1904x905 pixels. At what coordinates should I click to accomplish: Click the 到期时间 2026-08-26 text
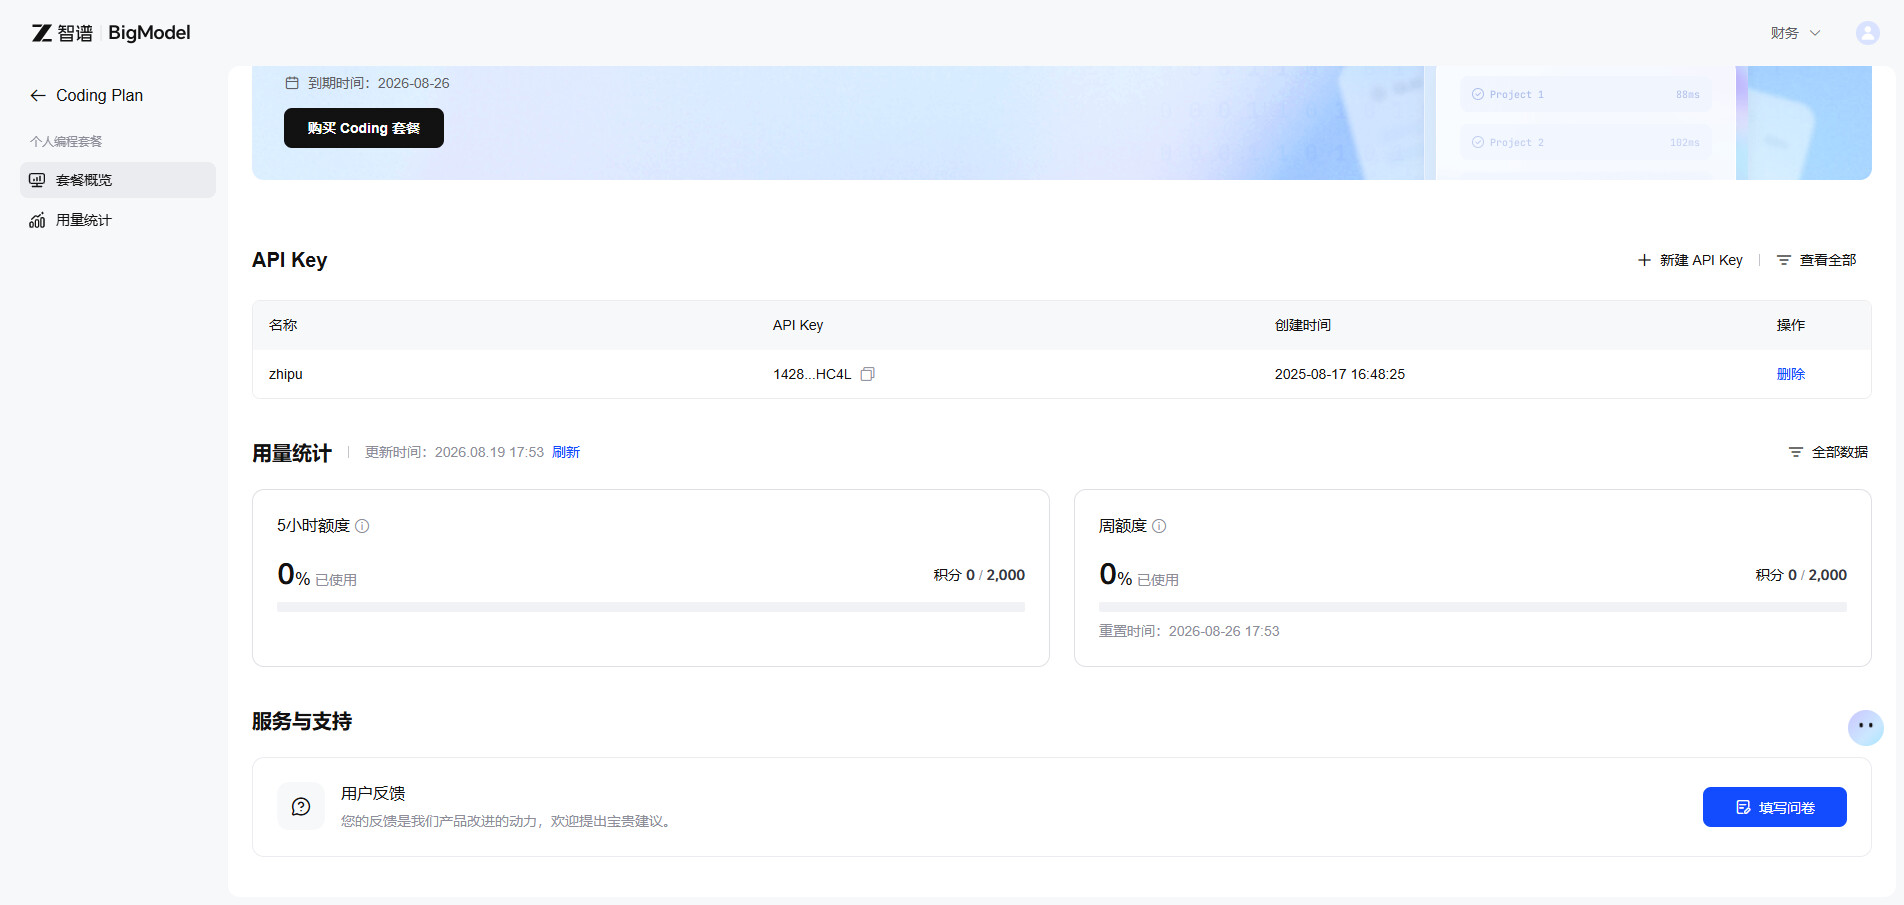[x=379, y=83]
